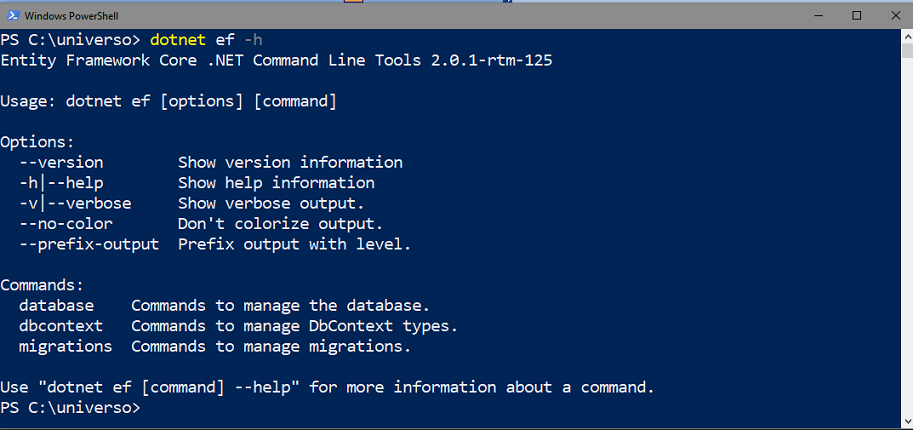
Task: Click the "database" command name
Action: click(x=56, y=306)
